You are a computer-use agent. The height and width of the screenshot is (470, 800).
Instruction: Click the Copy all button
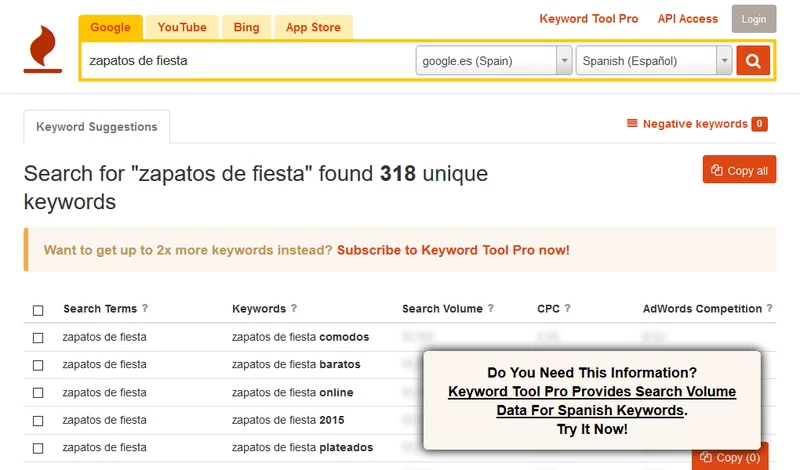pos(739,169)
